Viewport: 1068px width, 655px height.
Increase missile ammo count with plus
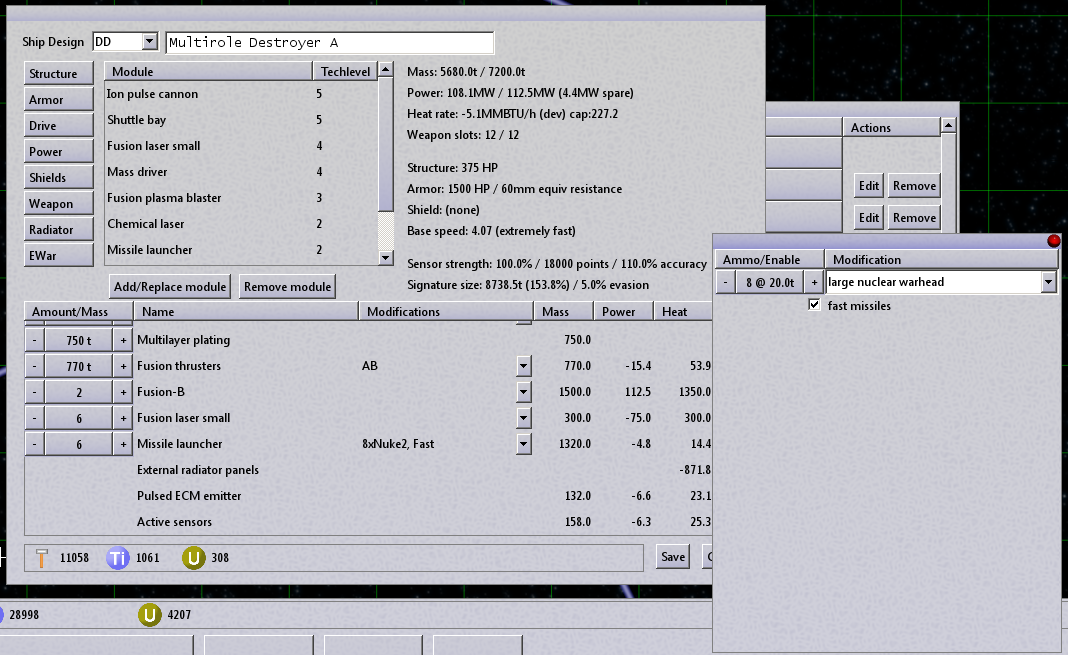815,283
